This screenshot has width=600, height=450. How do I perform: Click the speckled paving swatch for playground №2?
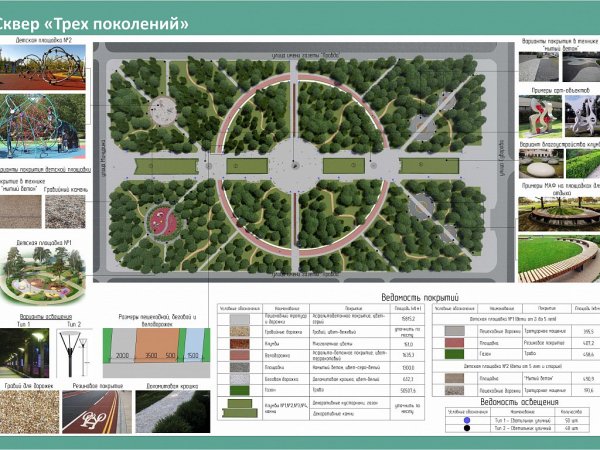pyautogui.click(x=454, y=390)
